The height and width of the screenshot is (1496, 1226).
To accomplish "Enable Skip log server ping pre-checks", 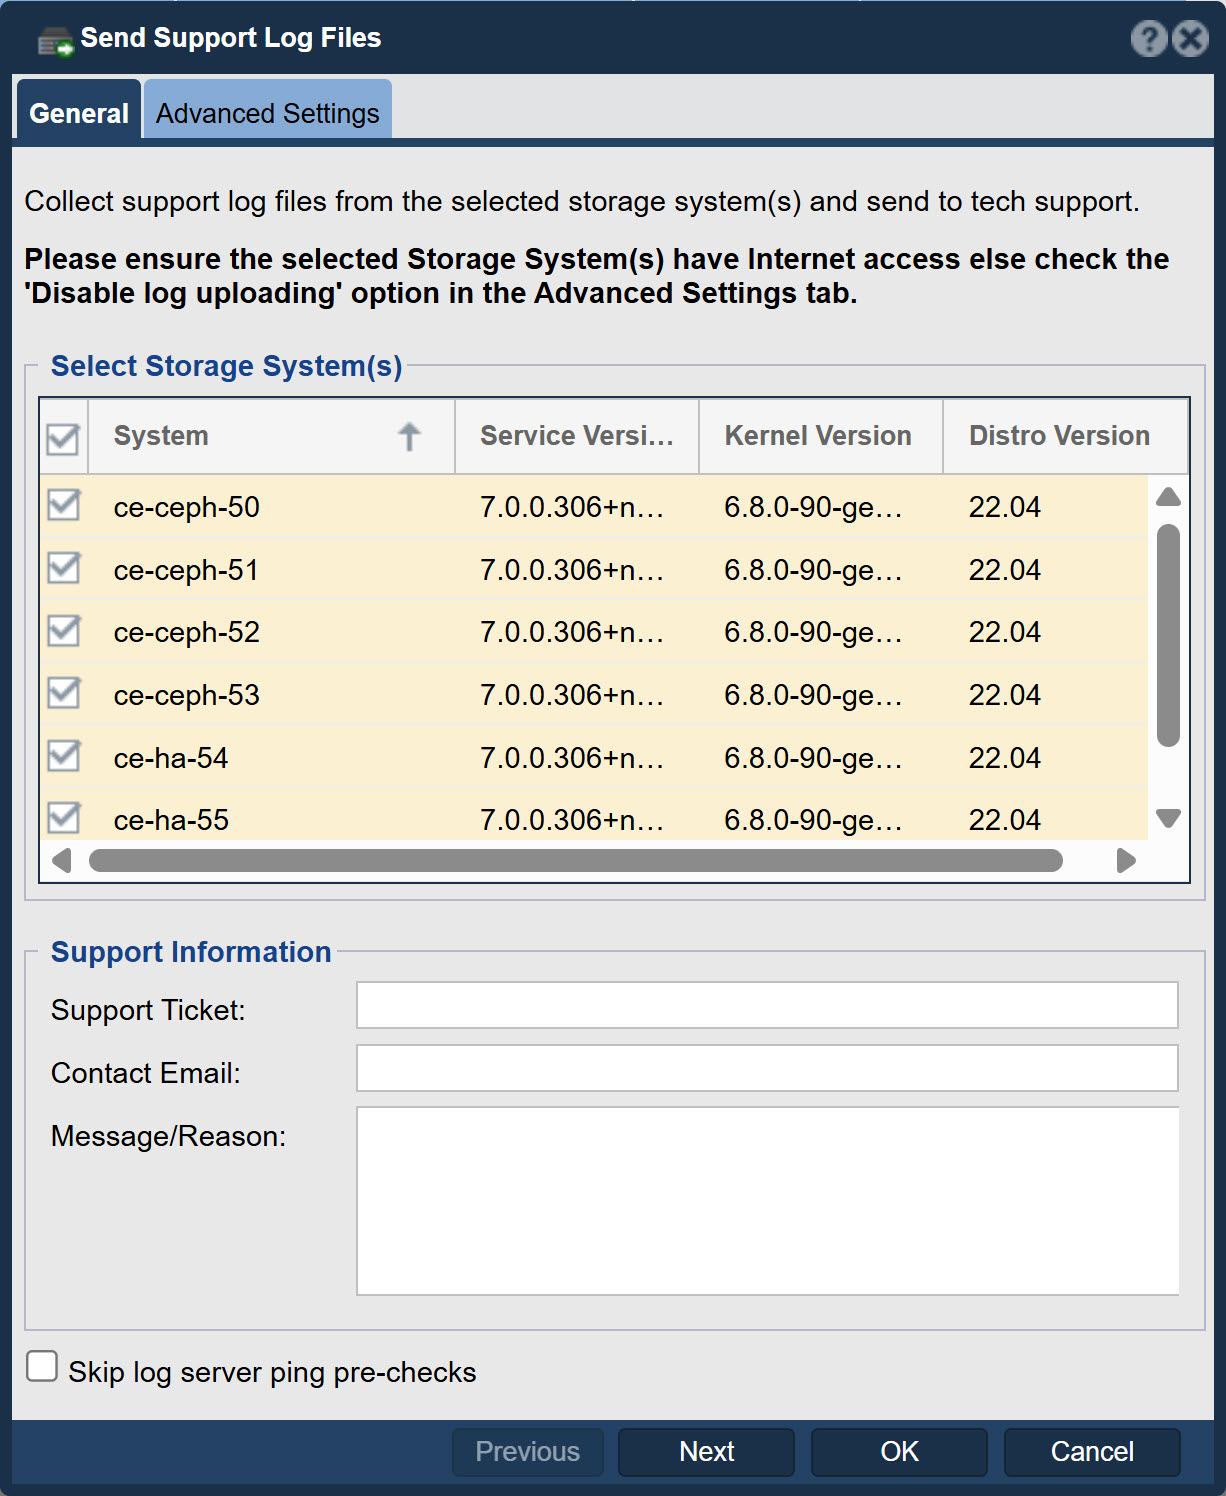I will tap(42, 1366).
